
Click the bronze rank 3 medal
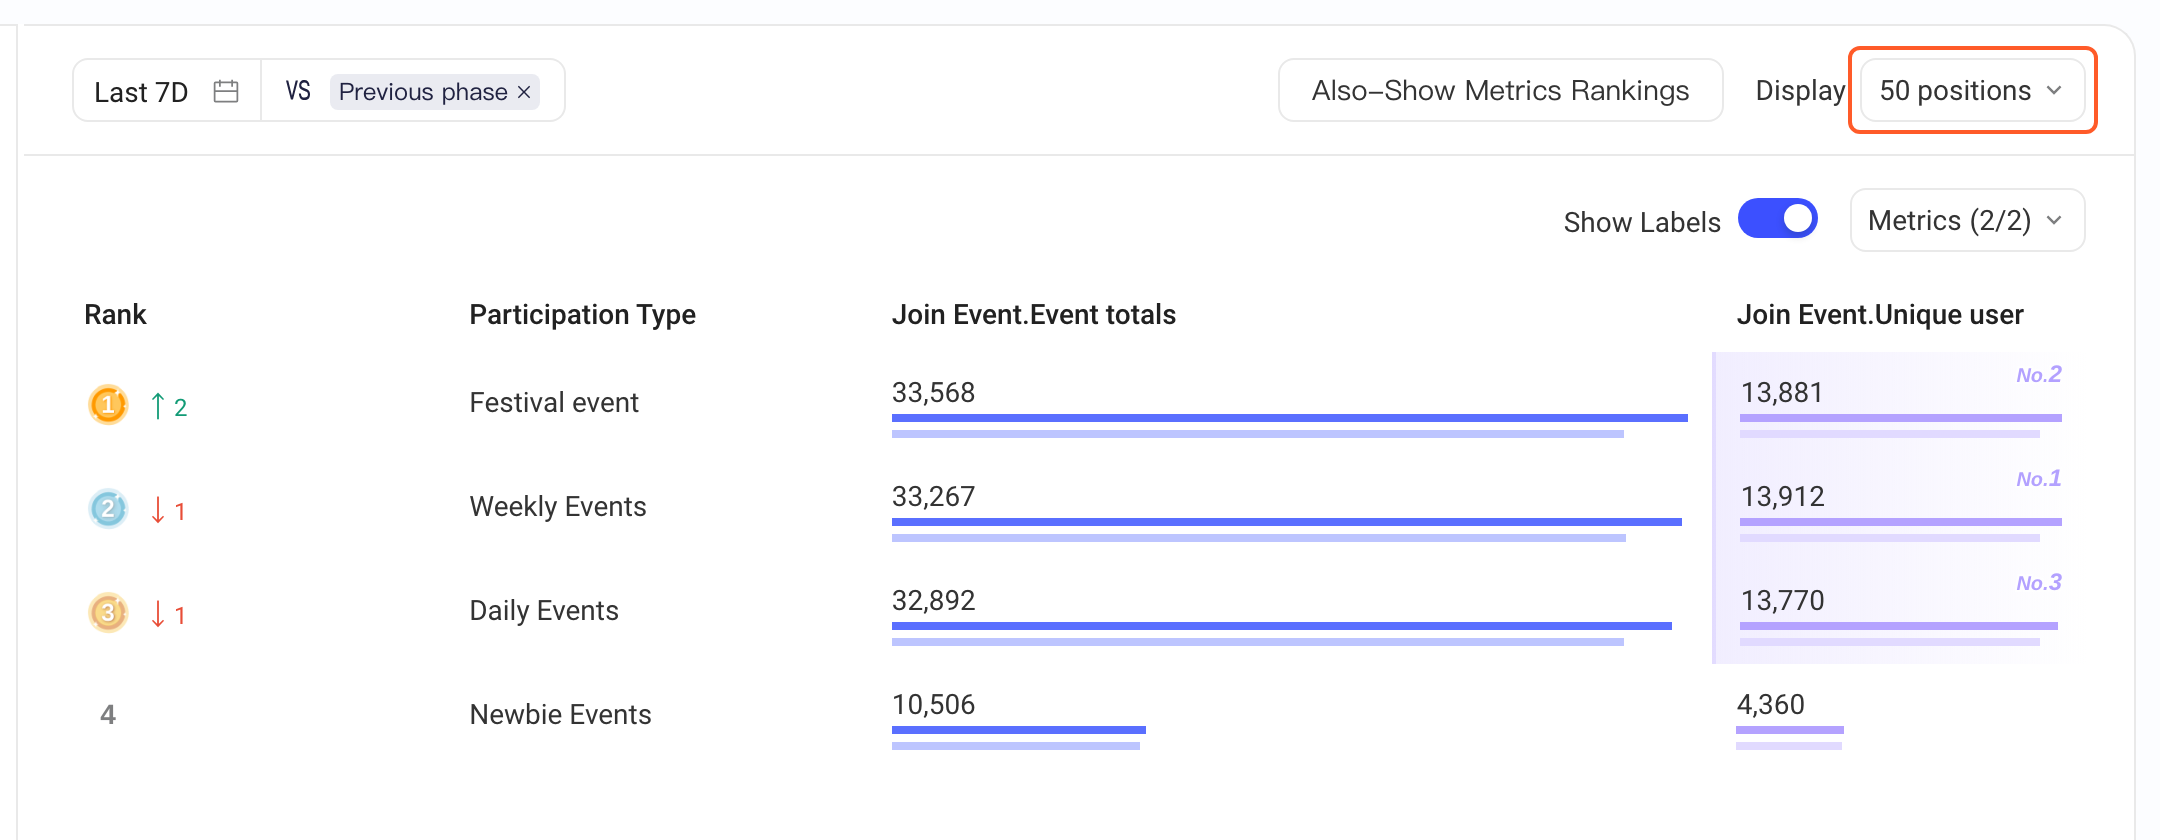tap(108, 612)
